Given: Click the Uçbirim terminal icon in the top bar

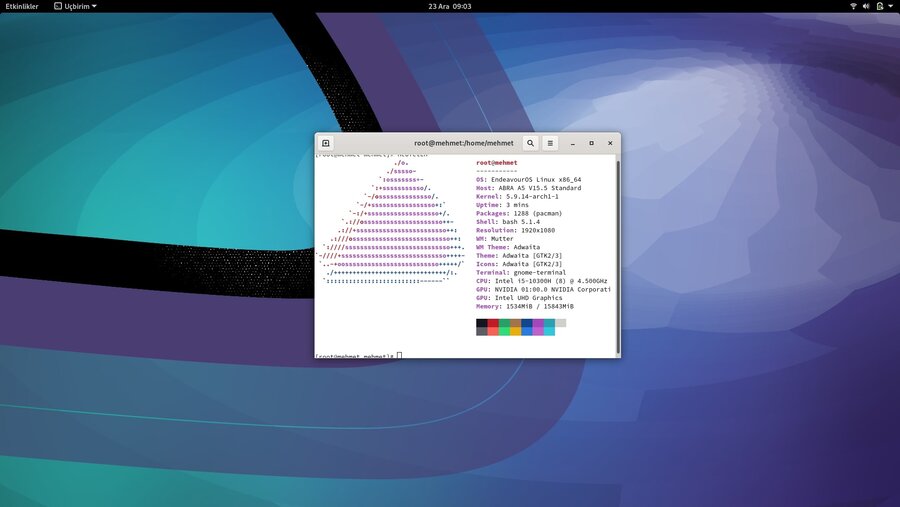Looking at the screenshot, I should [57, 6].
